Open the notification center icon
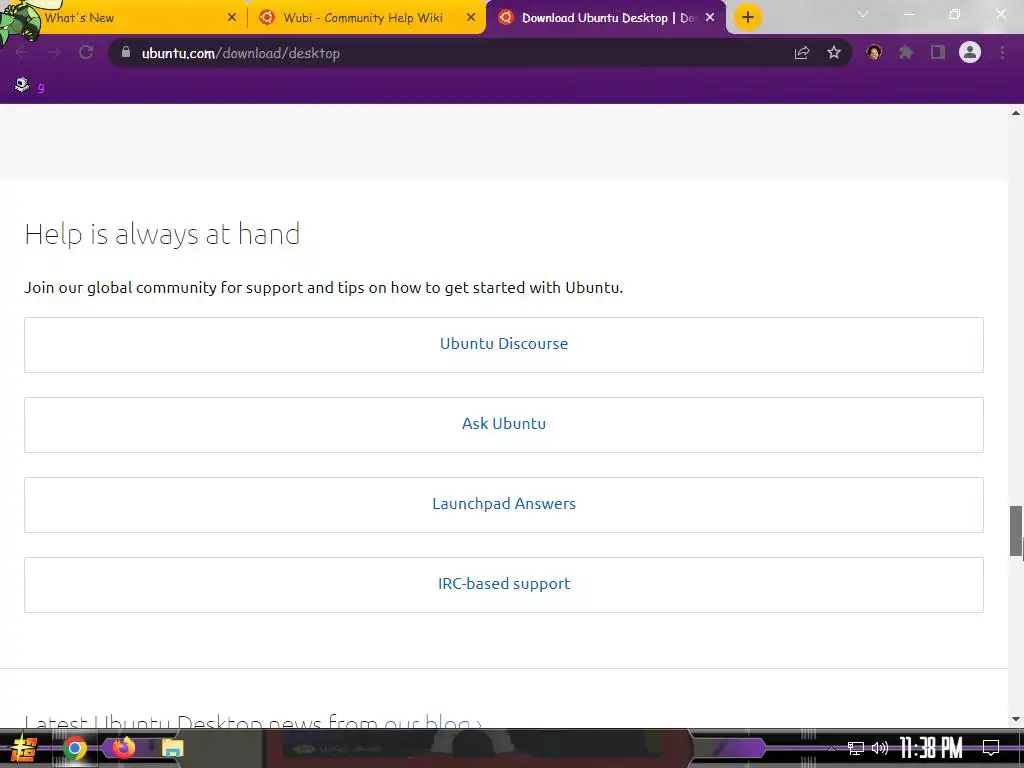1024x768 pixels. pyautogui.click(x=991, y=748)
